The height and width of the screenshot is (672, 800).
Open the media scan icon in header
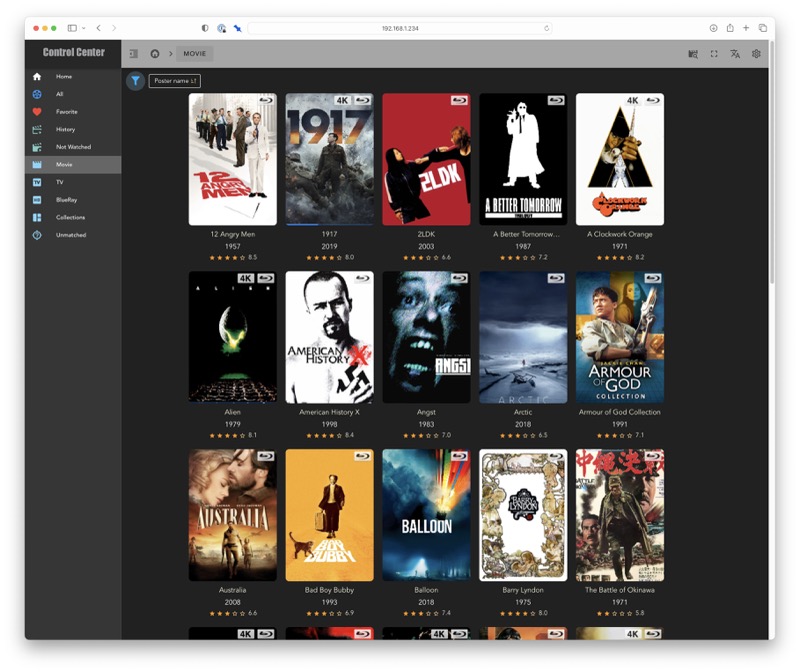[x=693, y=54]
